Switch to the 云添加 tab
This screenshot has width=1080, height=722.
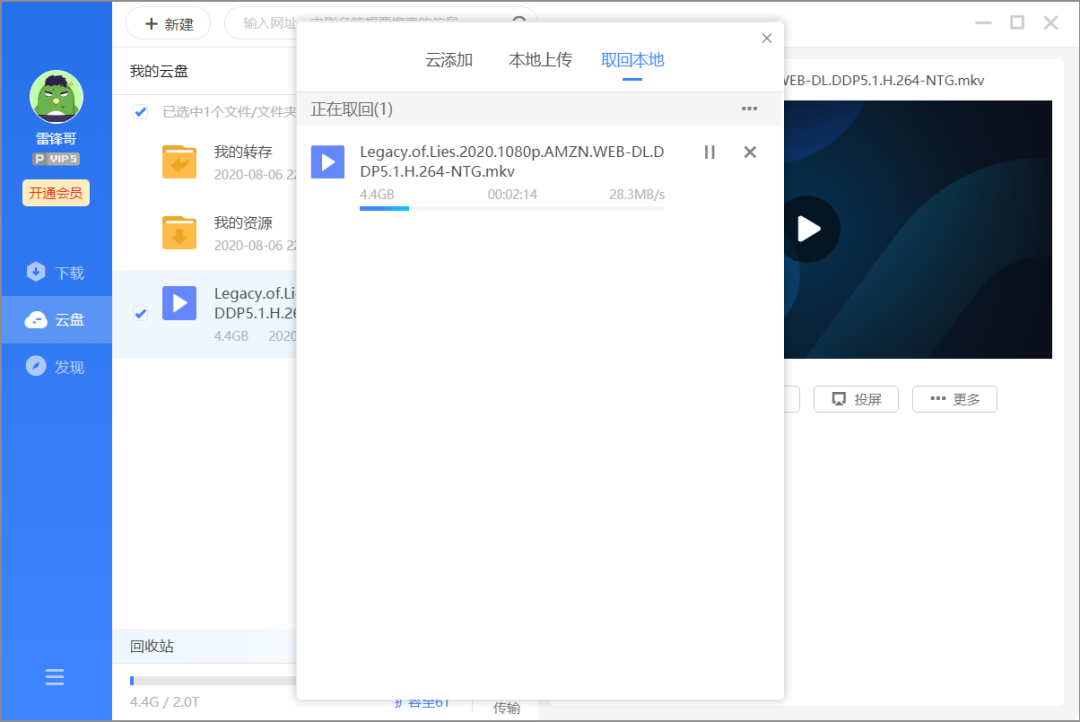coord(448,59)
